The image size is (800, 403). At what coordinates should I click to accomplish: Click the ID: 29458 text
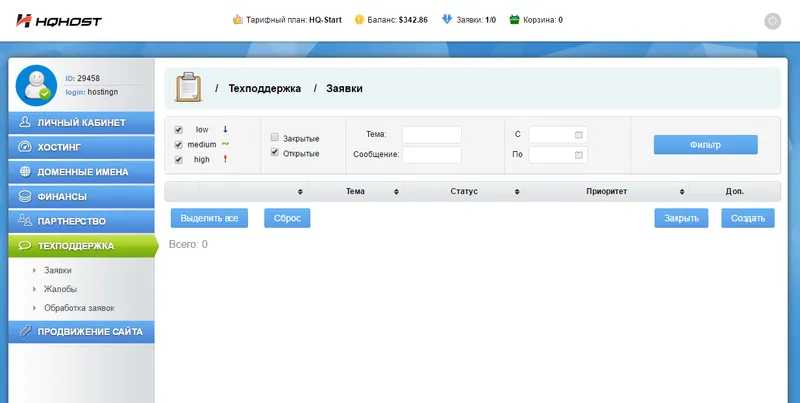(x=83, y=79)
